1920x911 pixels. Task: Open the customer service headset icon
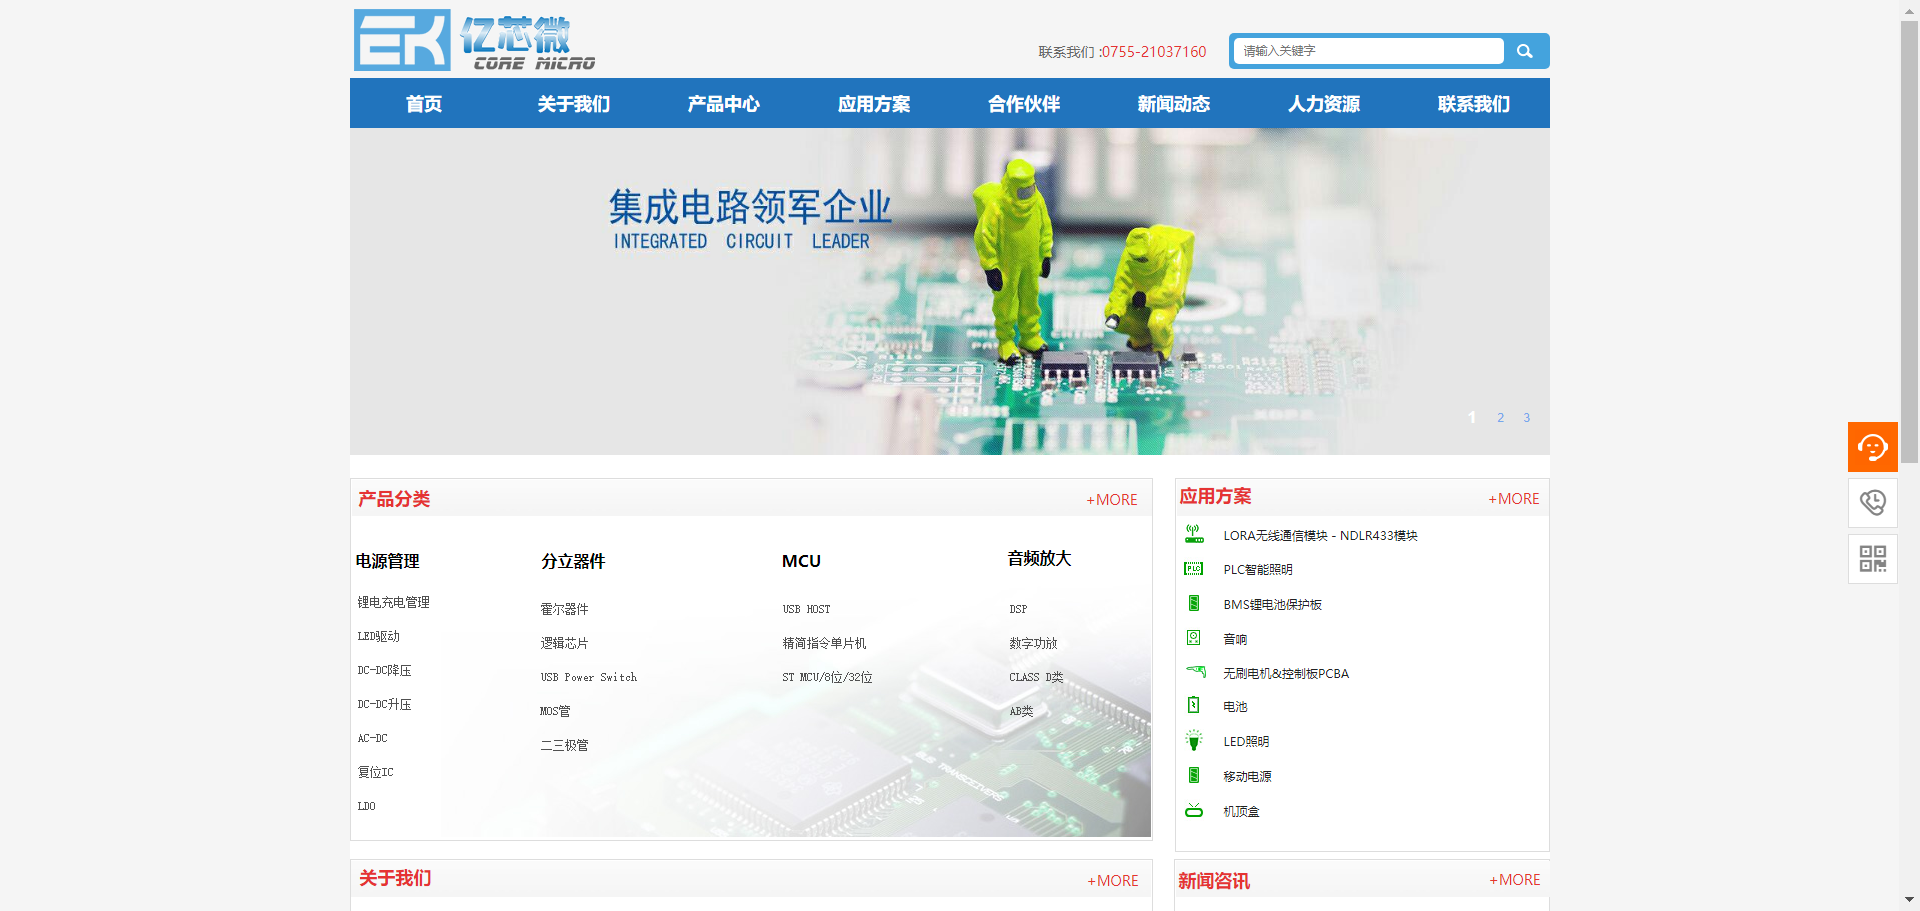1872,446
